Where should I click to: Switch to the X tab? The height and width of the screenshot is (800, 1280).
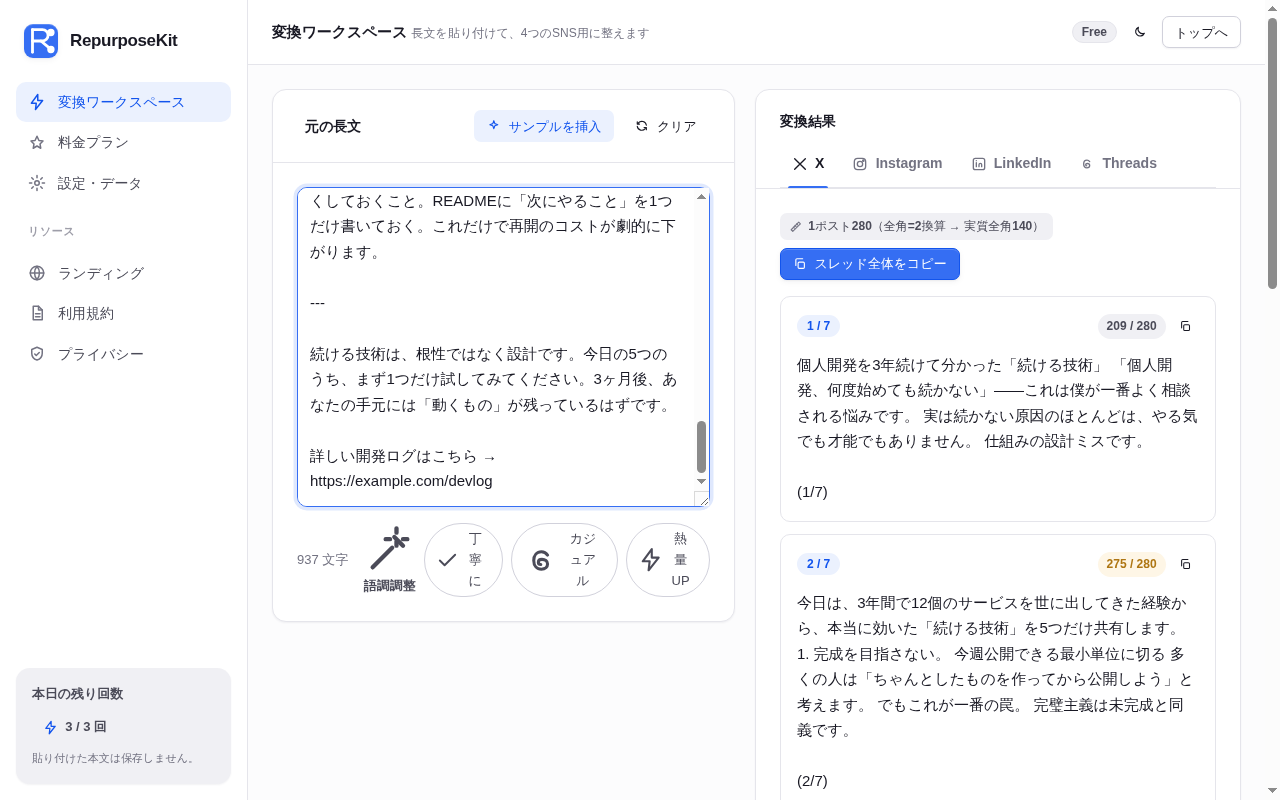pos(808,164)
